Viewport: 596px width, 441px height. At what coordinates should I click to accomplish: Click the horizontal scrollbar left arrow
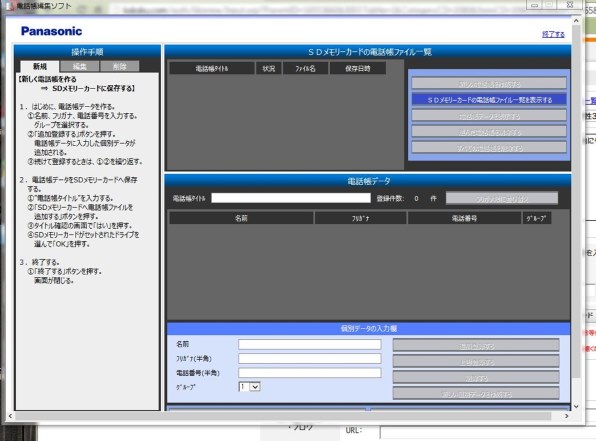(x=10, y=416)
